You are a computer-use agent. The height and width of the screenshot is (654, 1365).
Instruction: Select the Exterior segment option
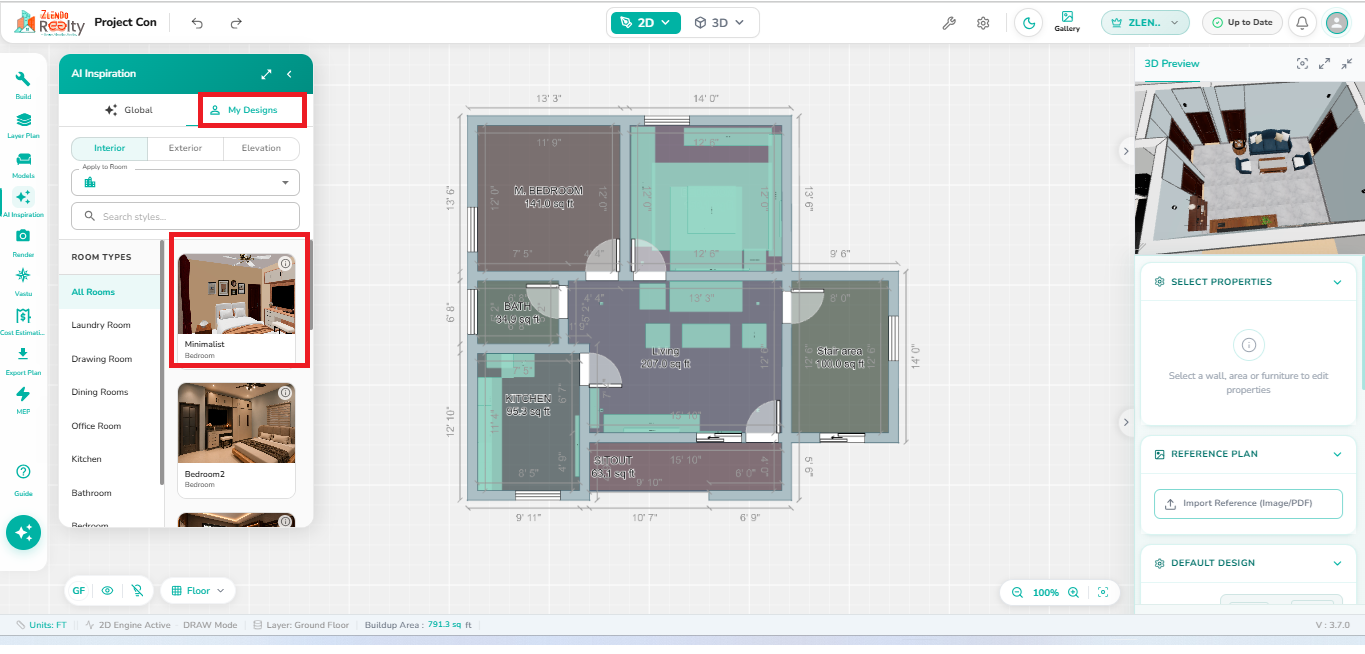coord(185,148)
